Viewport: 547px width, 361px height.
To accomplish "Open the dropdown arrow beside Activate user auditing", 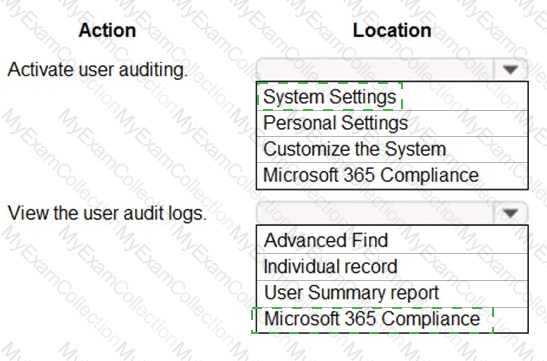I will [510, 69].
